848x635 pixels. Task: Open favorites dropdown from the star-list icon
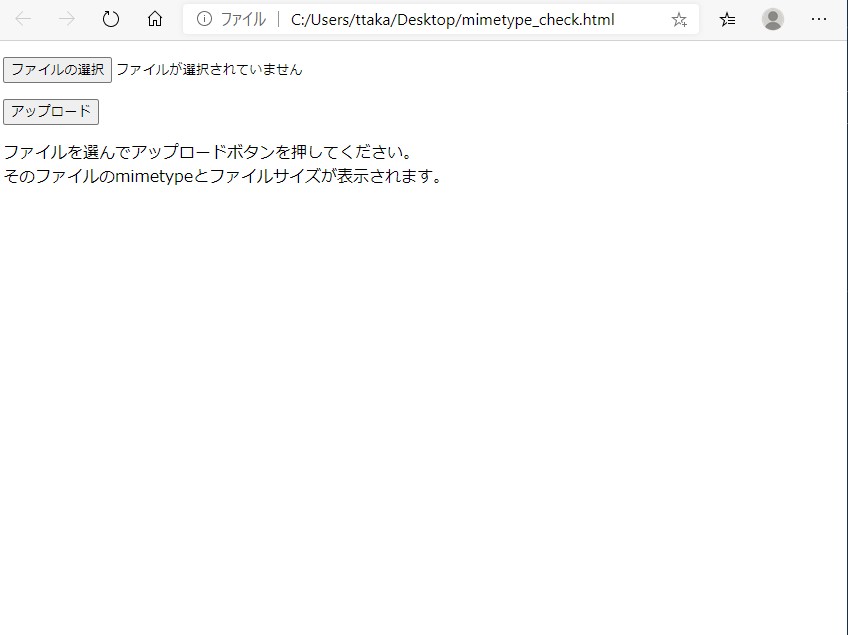click(x=729, y=18)
